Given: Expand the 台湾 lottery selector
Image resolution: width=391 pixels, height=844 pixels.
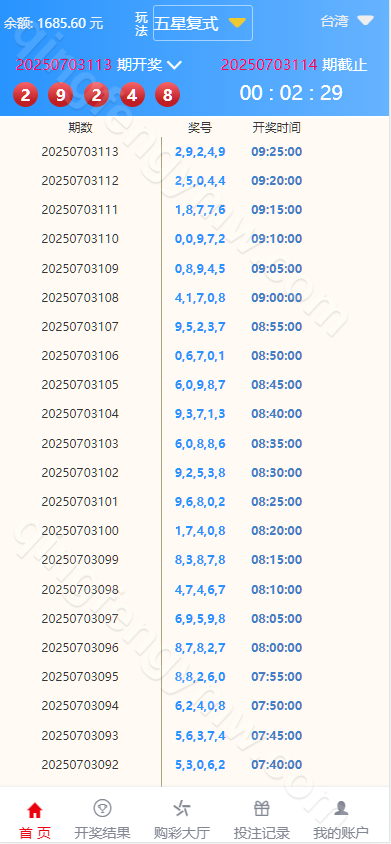Looking at the screenshot, I should (x=347, y=21).
